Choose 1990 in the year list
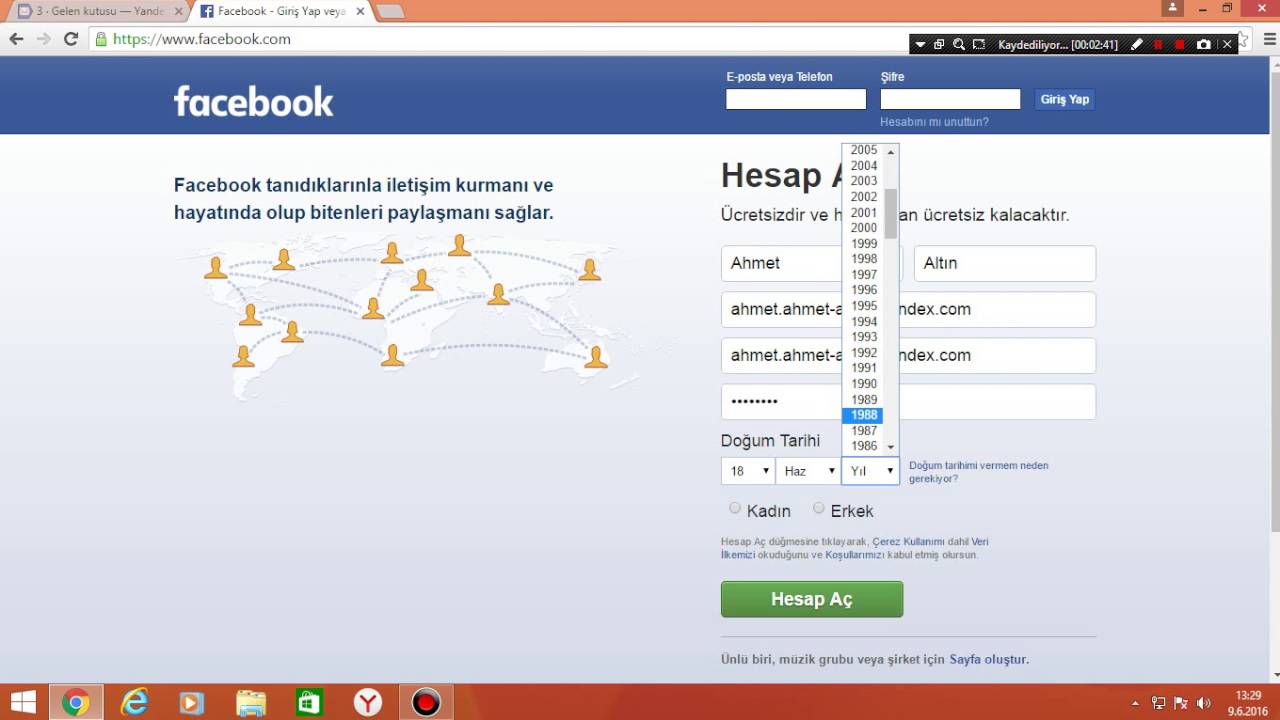The image size is (1280, 720). pyautogui.click(x=864, y=384)
